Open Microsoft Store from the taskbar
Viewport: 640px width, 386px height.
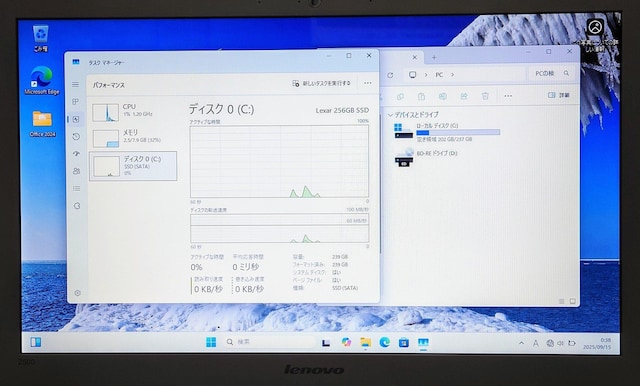(x=404, y=342)
